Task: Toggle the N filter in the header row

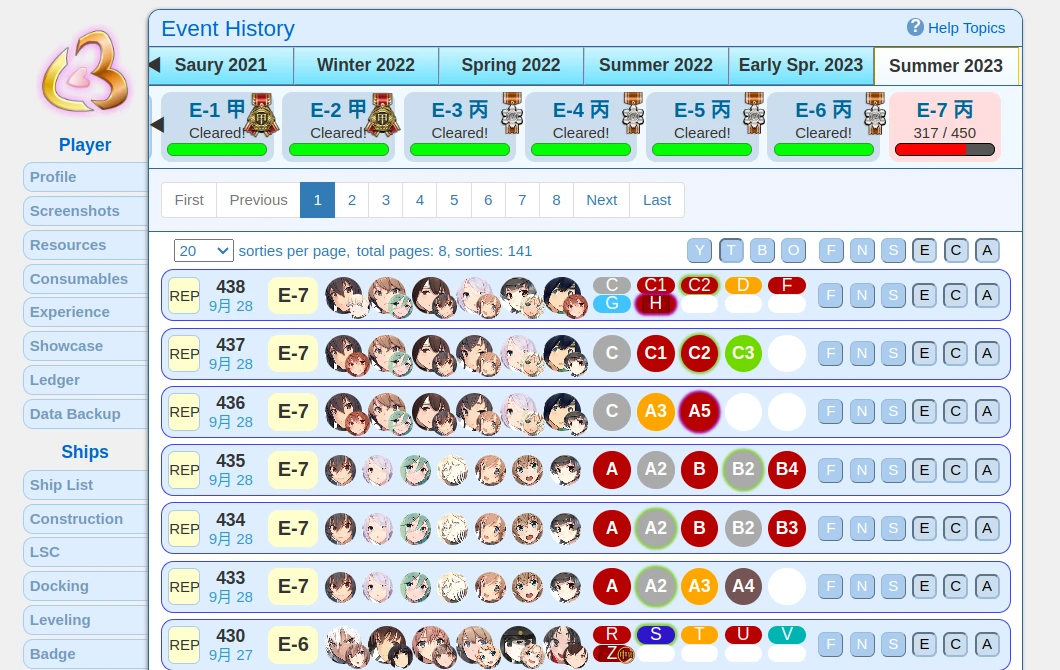Action: coord(862,251)
